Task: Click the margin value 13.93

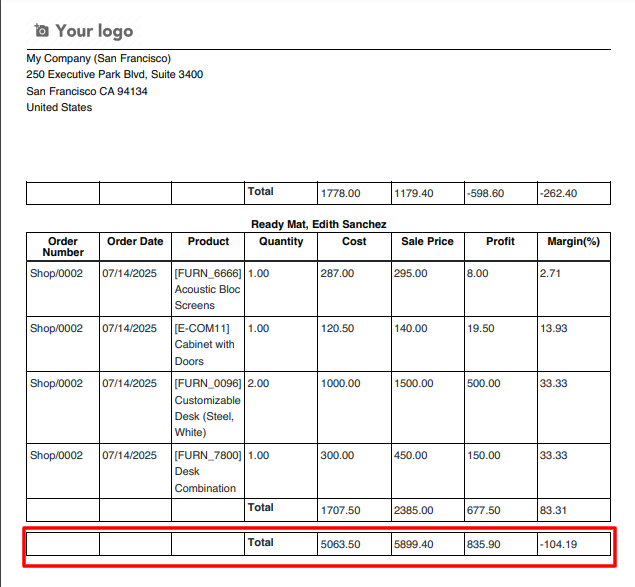Action: [553, 328]
